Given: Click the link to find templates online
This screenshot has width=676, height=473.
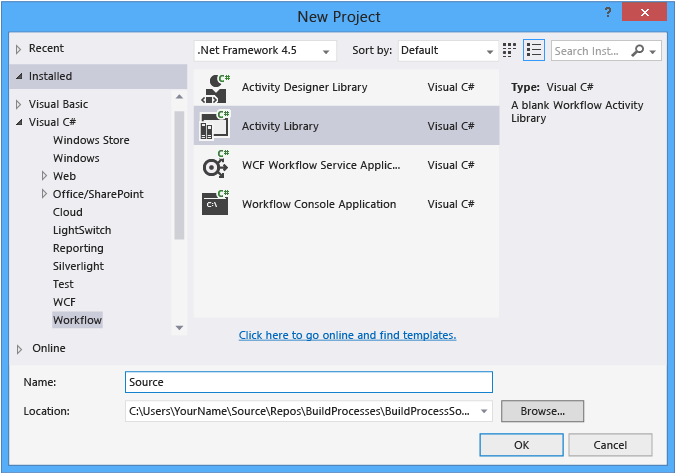Looking at the screenshot, I should (x=347, y=335).
